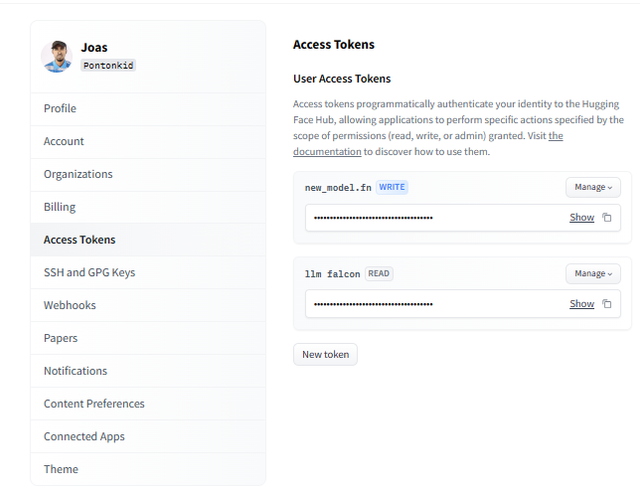Expand Manage menu for llm falcon

(x=593, y=273)
